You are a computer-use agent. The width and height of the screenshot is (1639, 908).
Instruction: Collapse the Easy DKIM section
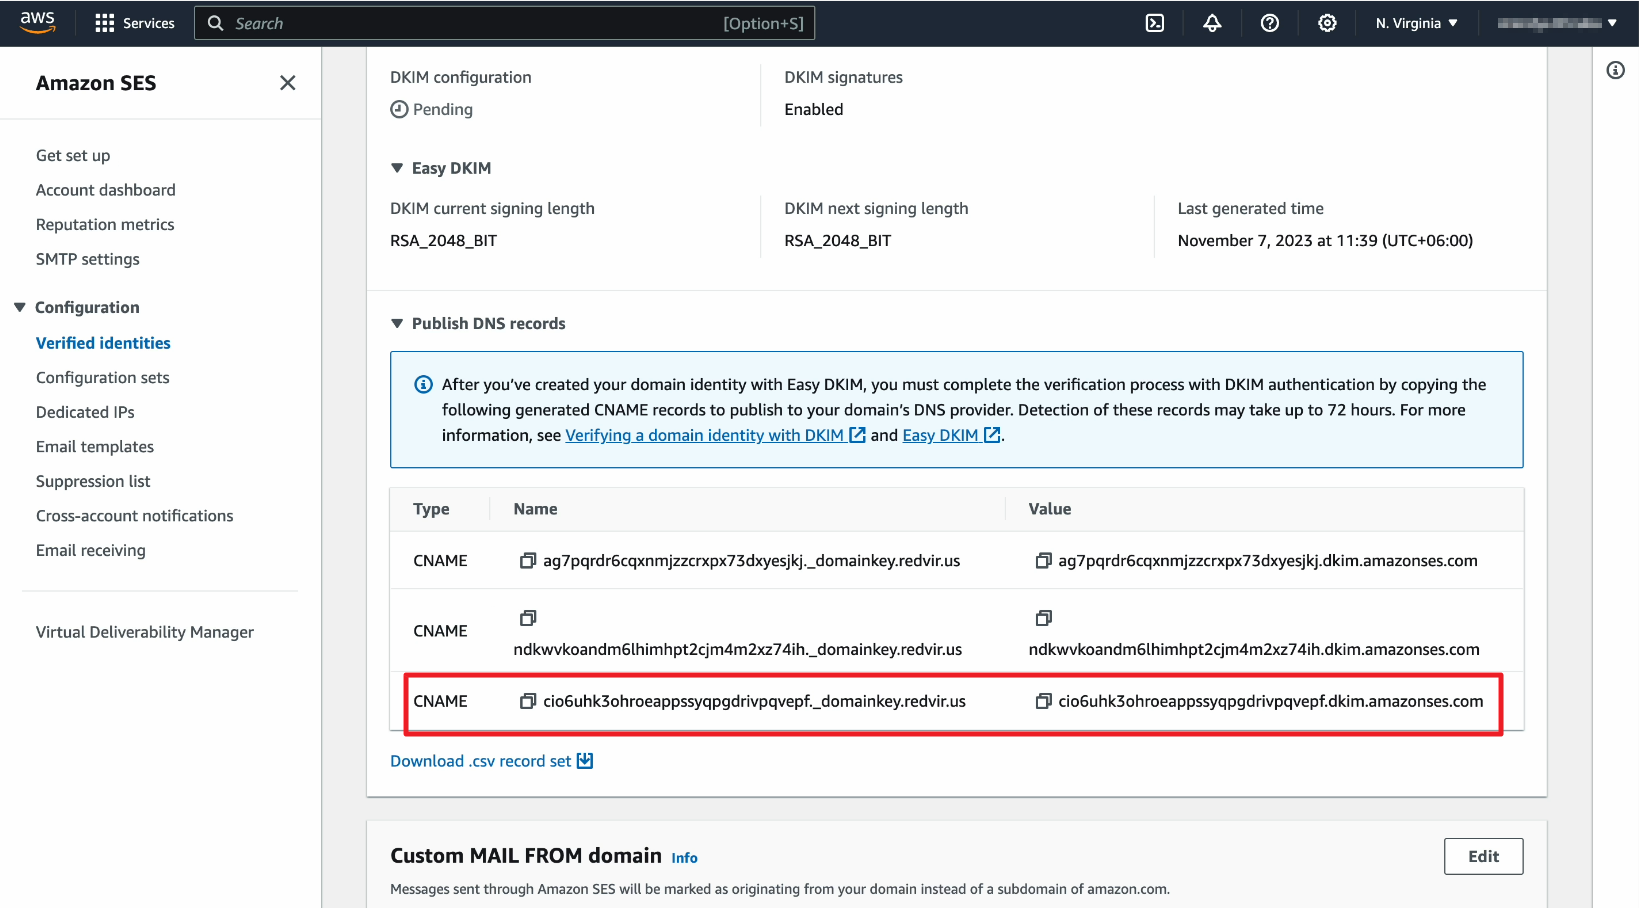pyautogui.click(x=397, y=168)
